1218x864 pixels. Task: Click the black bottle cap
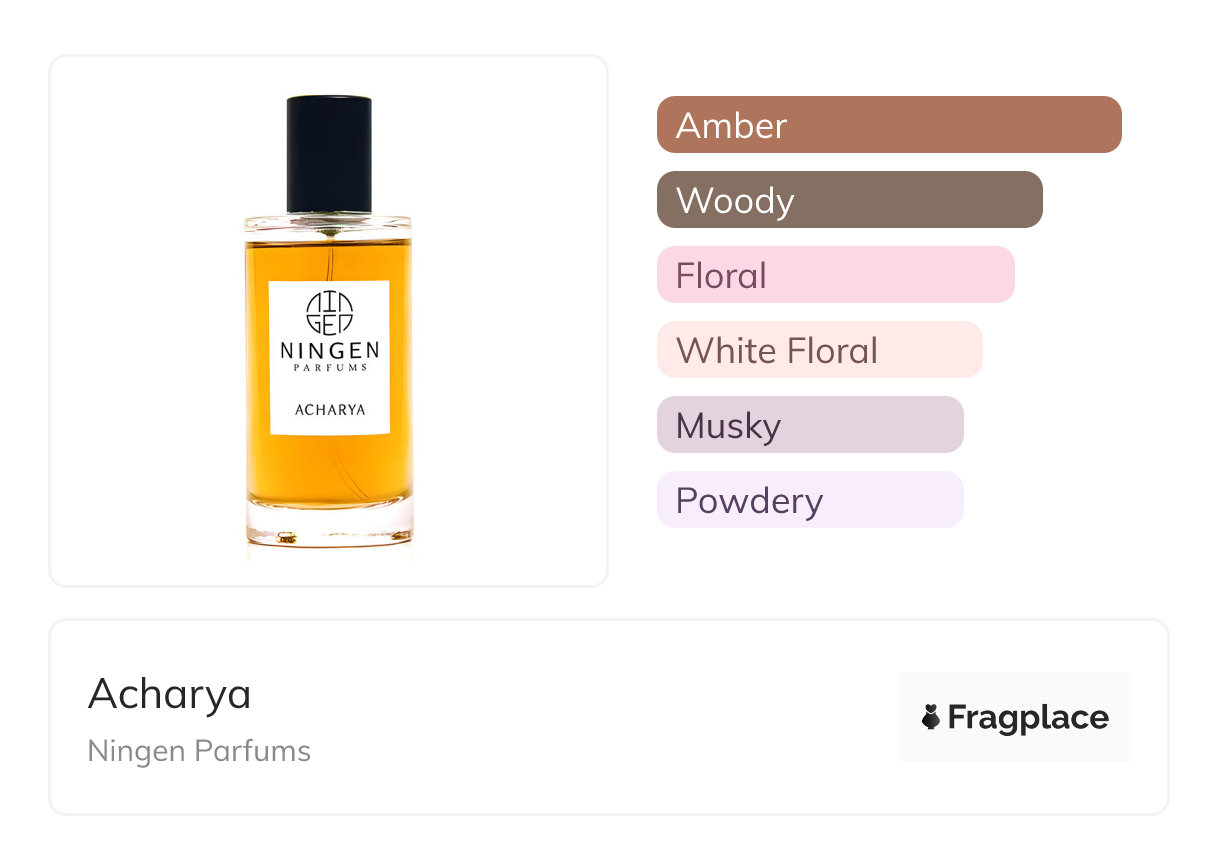pos(329,154)
